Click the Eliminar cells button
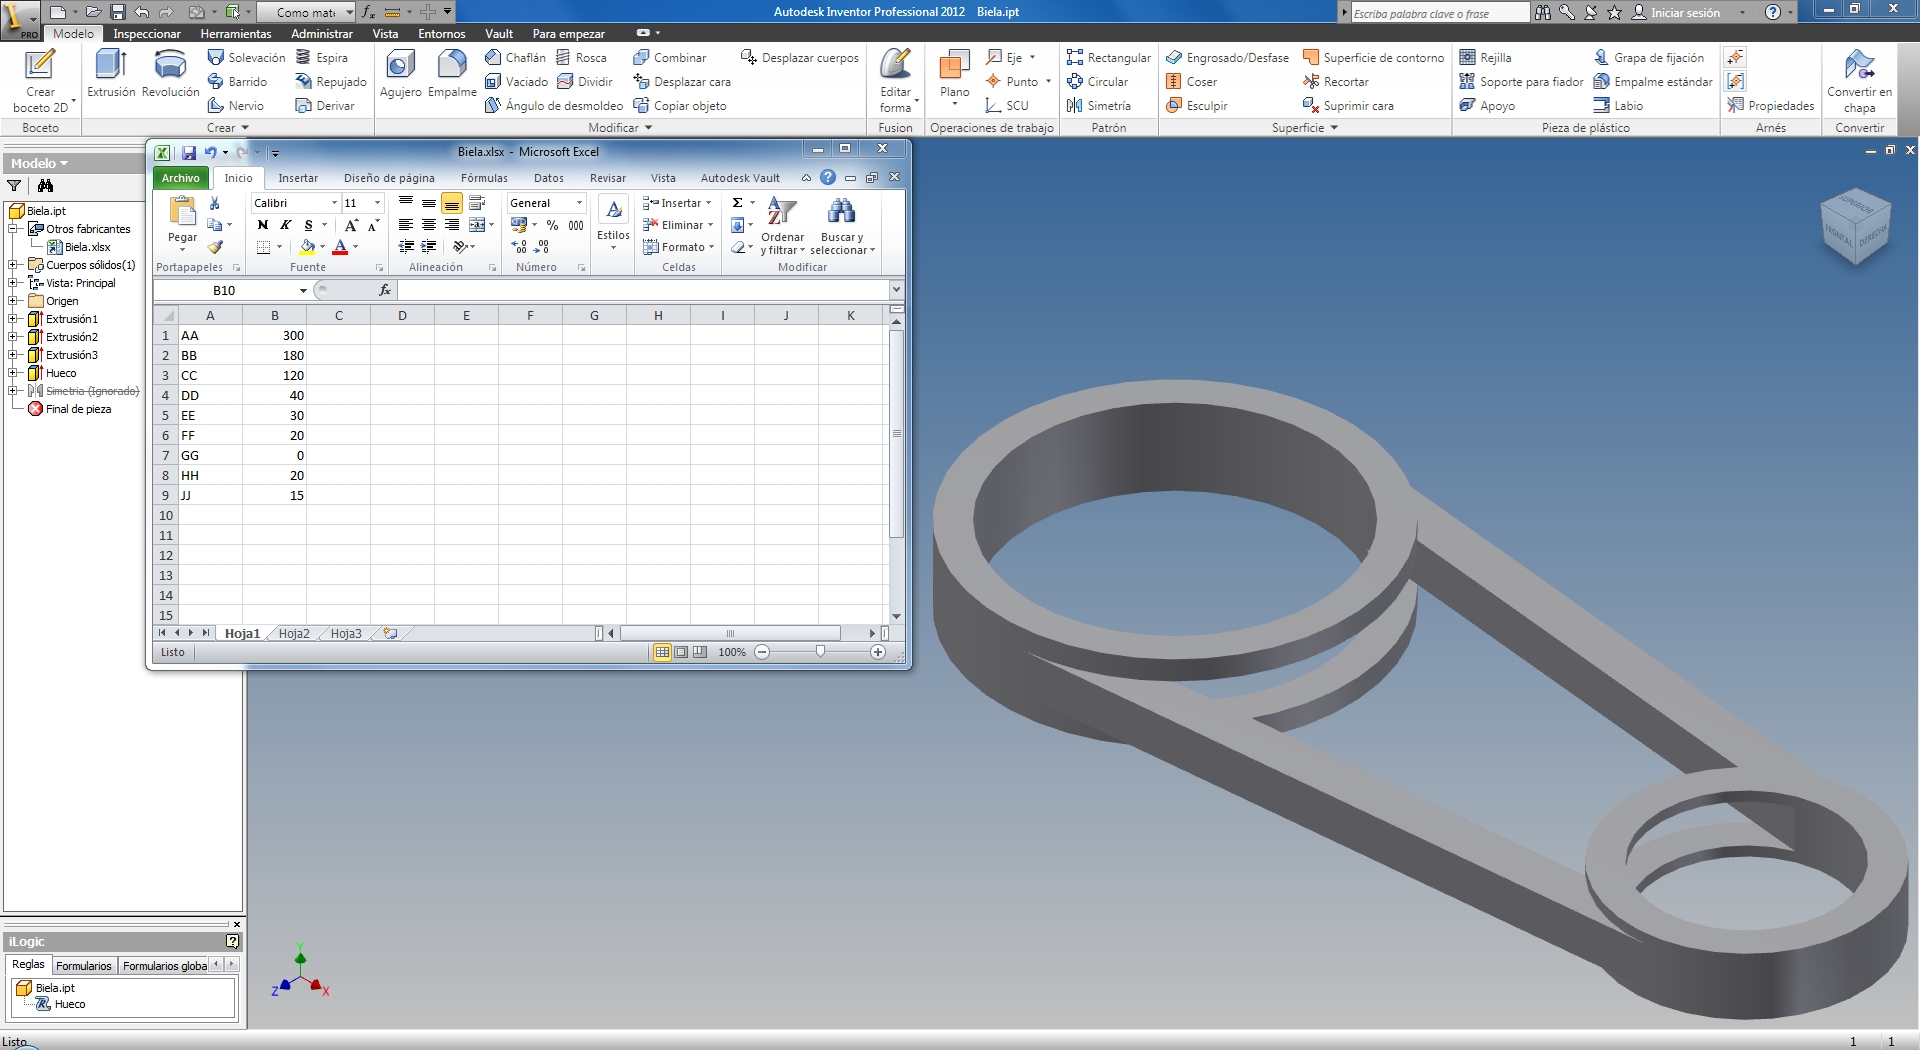 tap(678, 225)
